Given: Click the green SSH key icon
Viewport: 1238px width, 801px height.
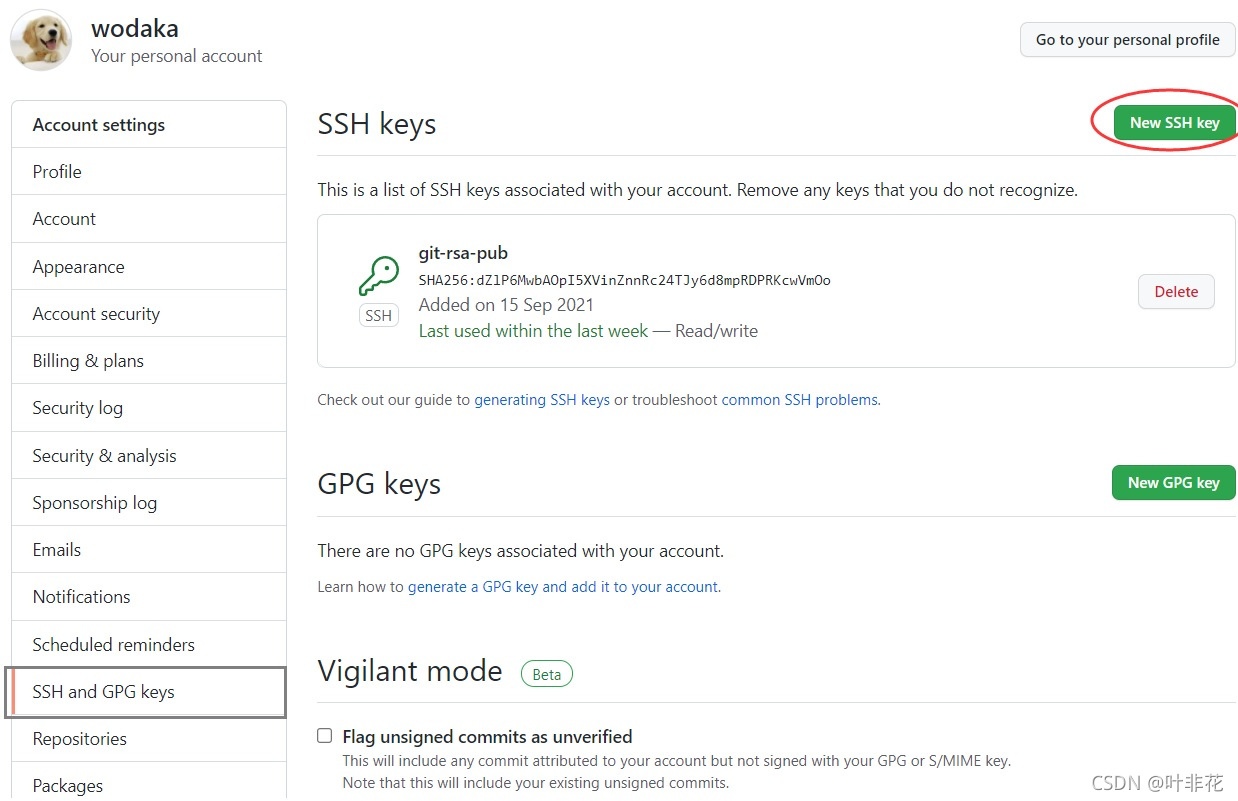Looking at the screenshot, I should 378,276.
